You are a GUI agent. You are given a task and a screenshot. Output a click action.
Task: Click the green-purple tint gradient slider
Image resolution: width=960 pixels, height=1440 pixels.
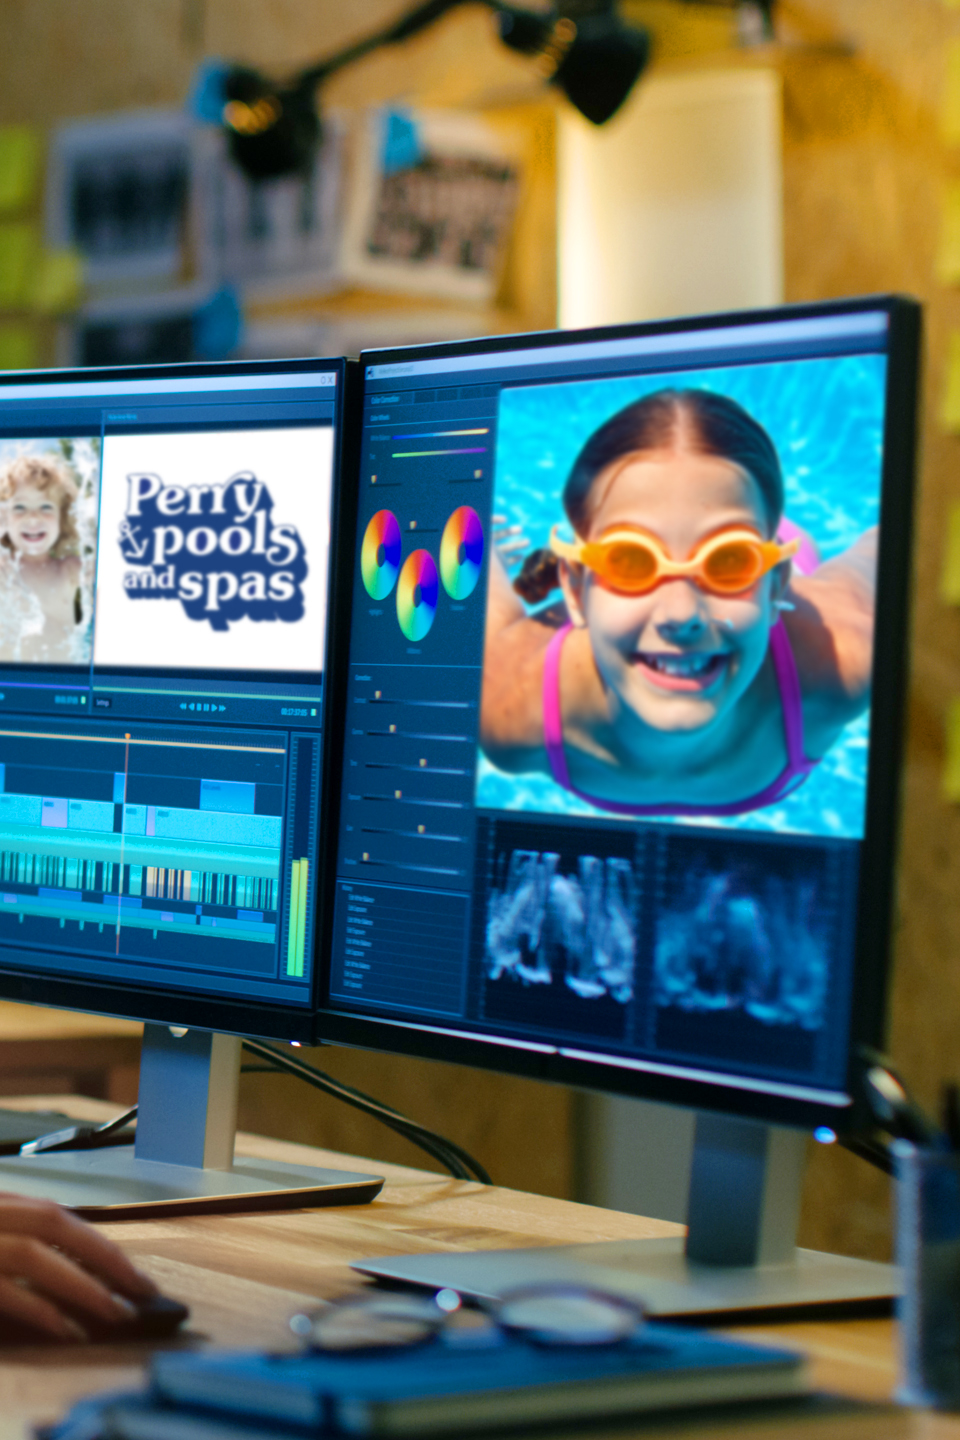438,453
